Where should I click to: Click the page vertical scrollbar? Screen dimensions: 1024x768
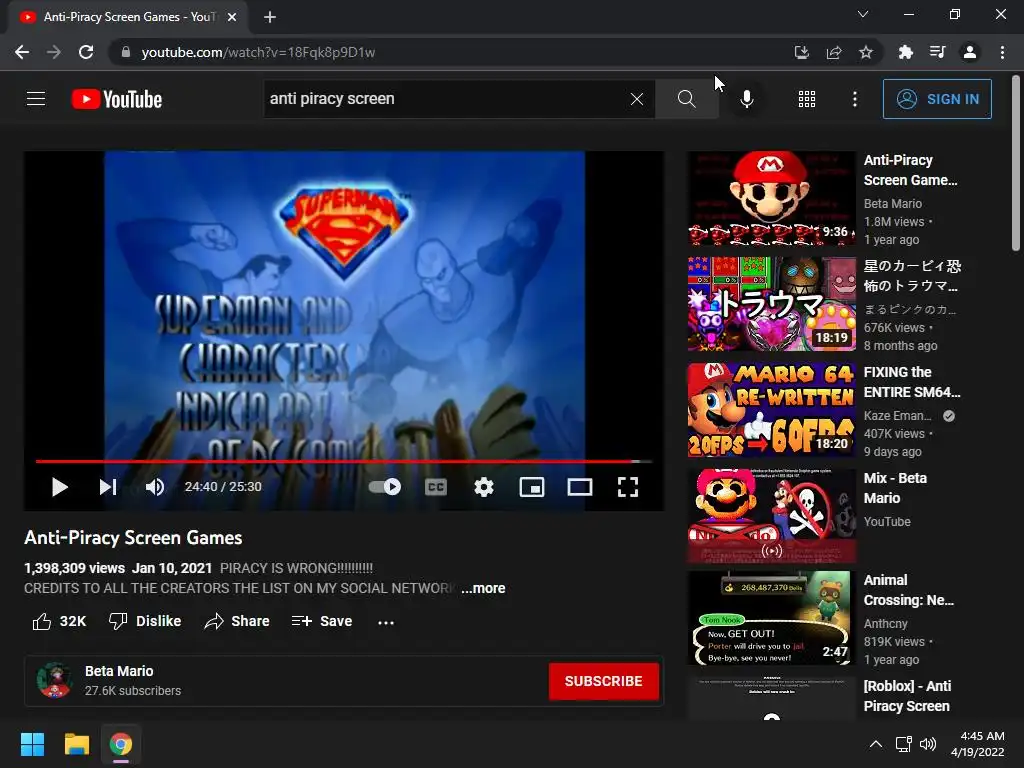1016,163
